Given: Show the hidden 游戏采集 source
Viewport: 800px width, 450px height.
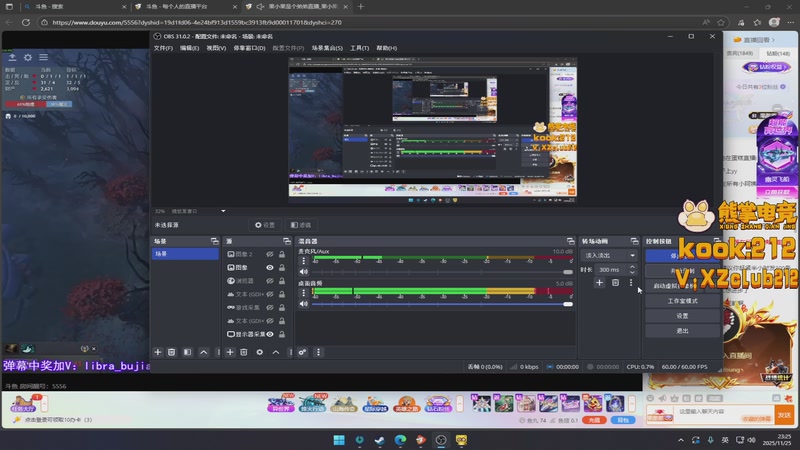Looking at the screenshot, I should (270, 308).
